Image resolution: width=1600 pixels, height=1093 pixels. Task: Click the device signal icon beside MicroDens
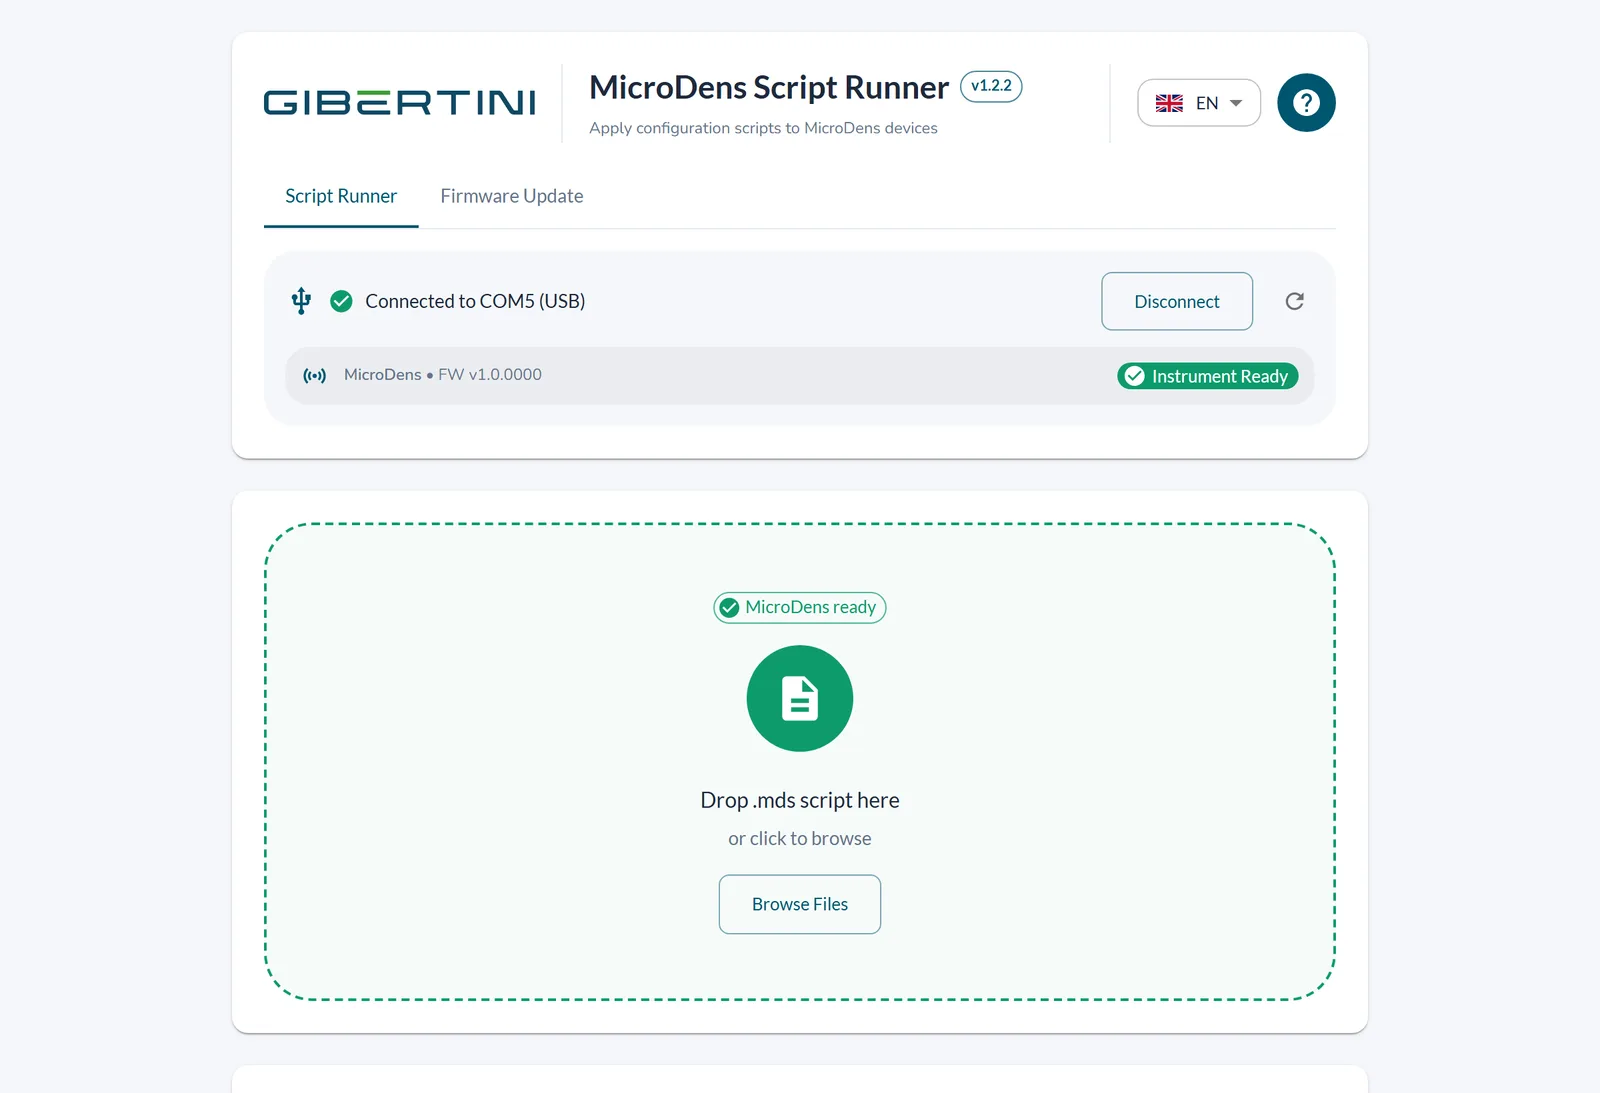click(315, 376)
